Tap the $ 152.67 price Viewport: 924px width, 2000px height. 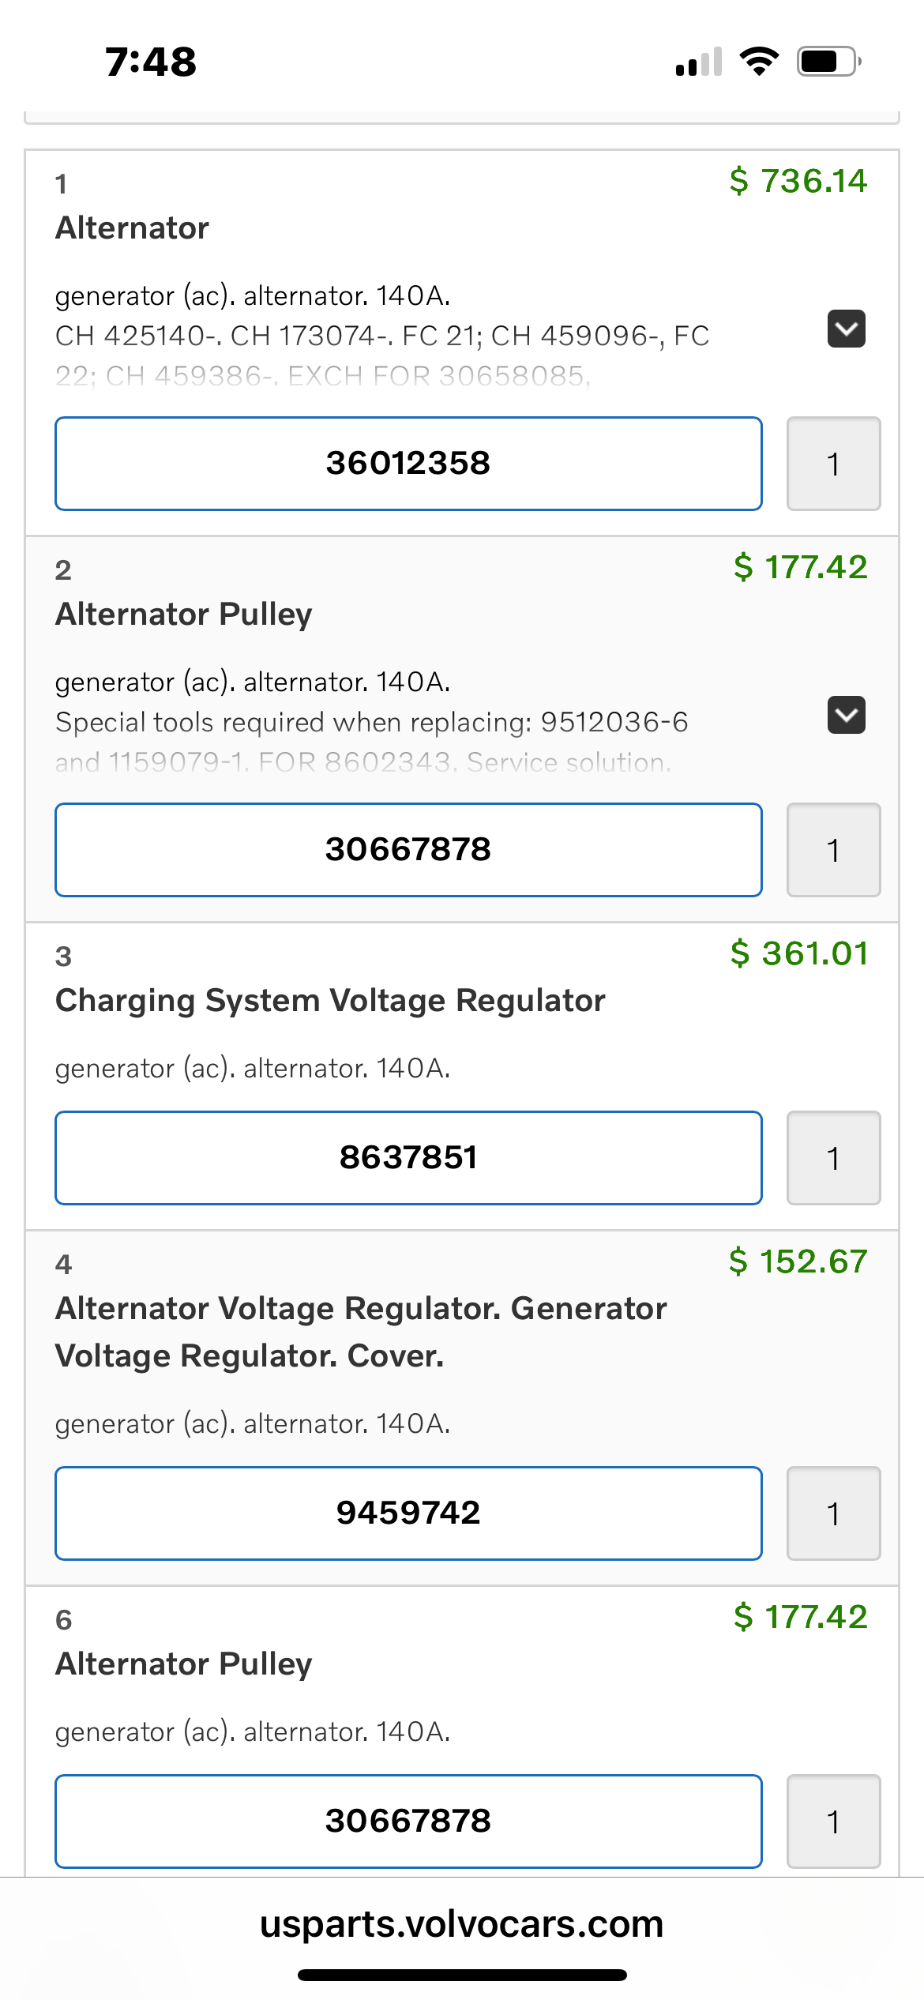coord(798,1261)
